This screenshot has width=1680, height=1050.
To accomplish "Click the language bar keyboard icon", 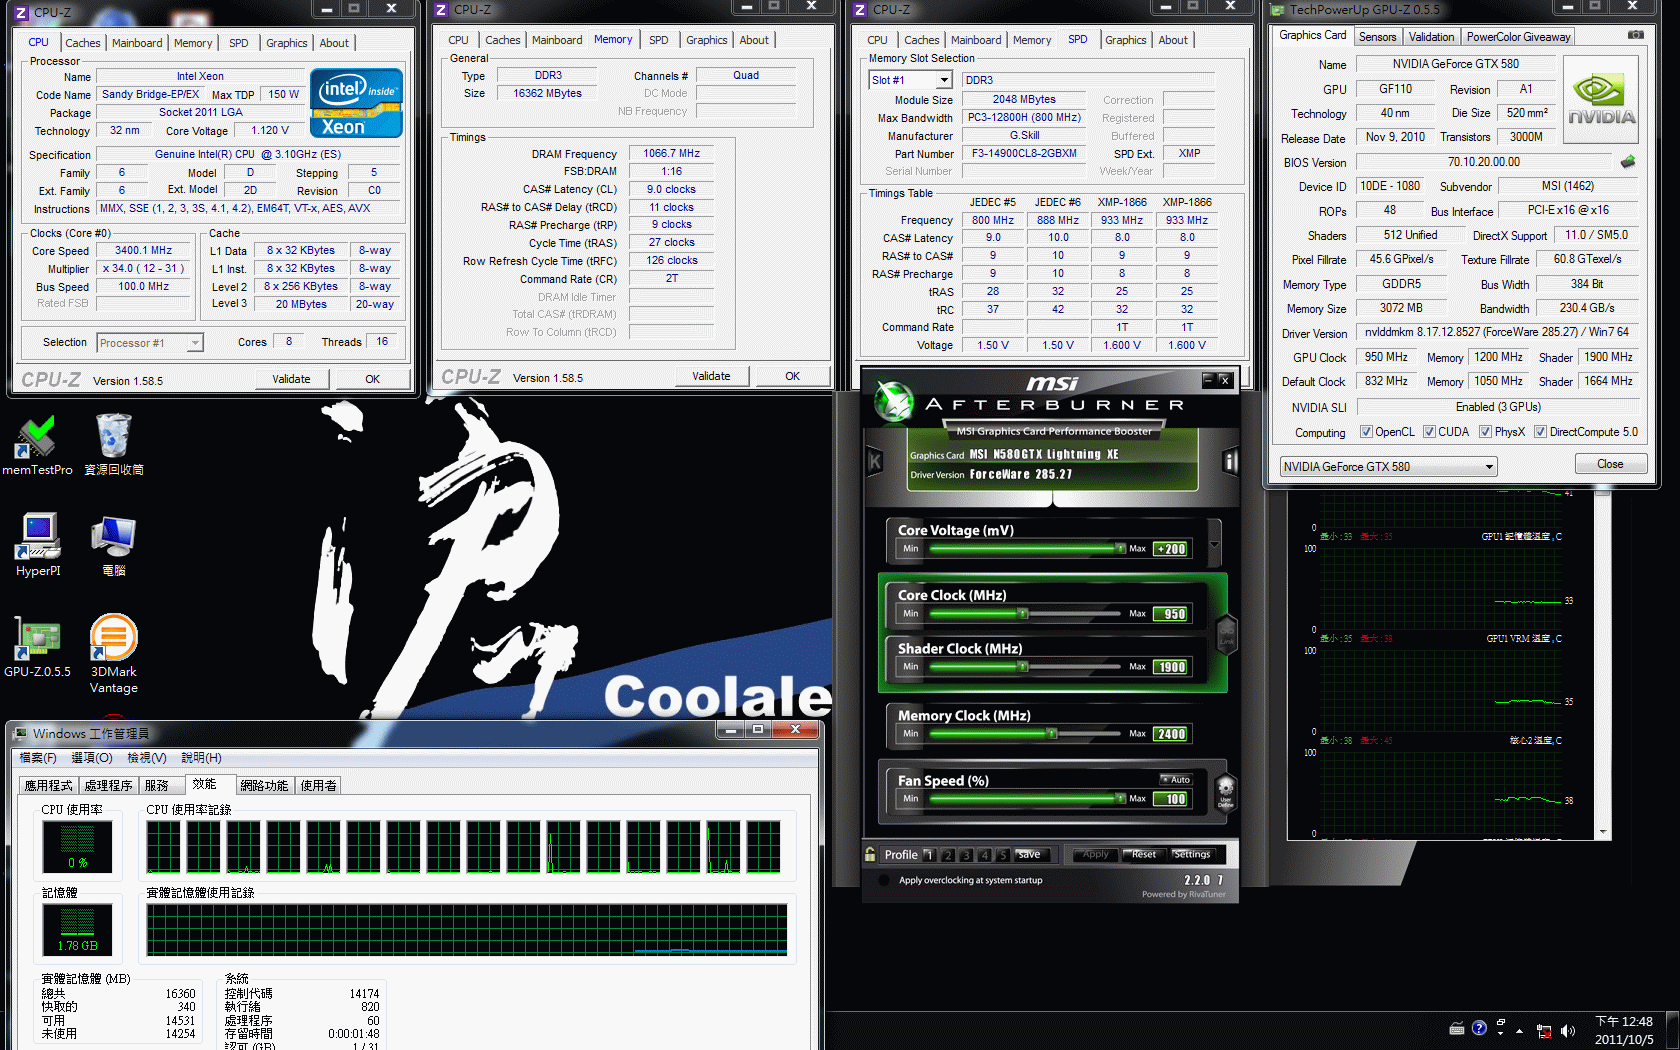I will pos(1457,1028).
